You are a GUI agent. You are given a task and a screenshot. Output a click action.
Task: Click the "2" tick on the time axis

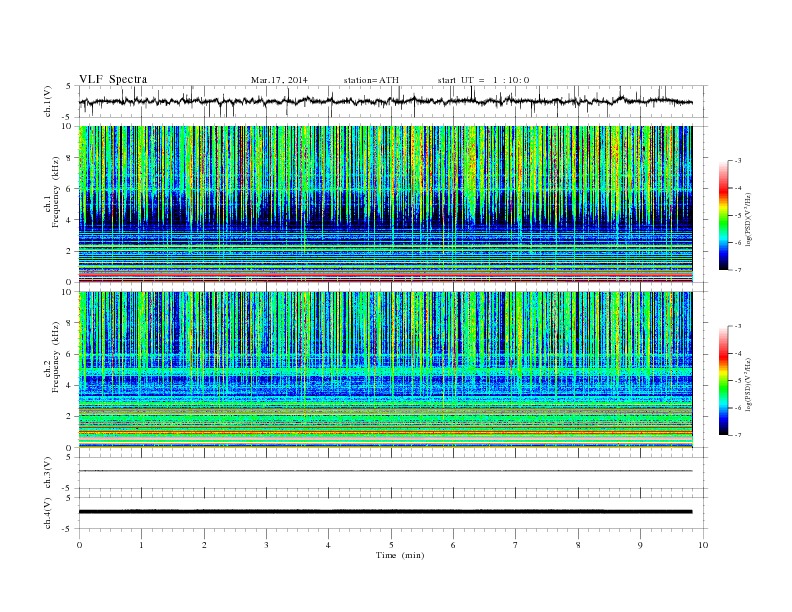click(x=204, y=545)
